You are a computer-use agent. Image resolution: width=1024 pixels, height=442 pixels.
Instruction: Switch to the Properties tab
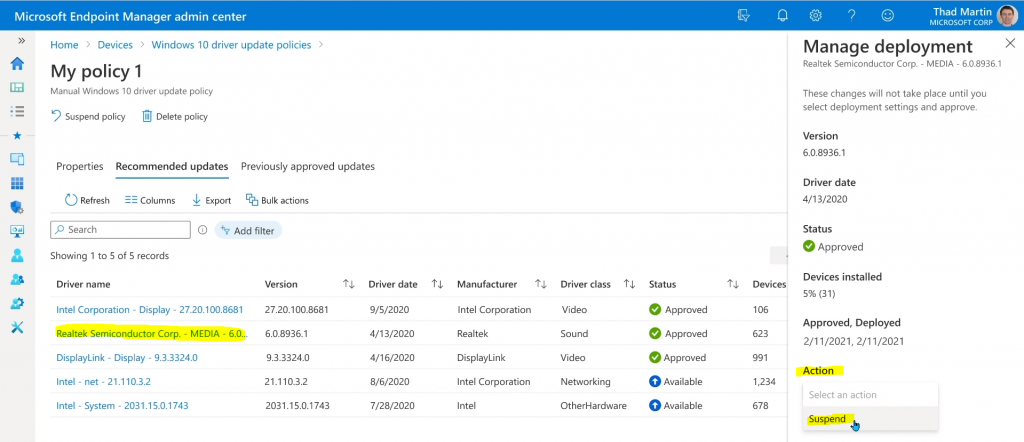pyautogui.click(x=80, y=166)
